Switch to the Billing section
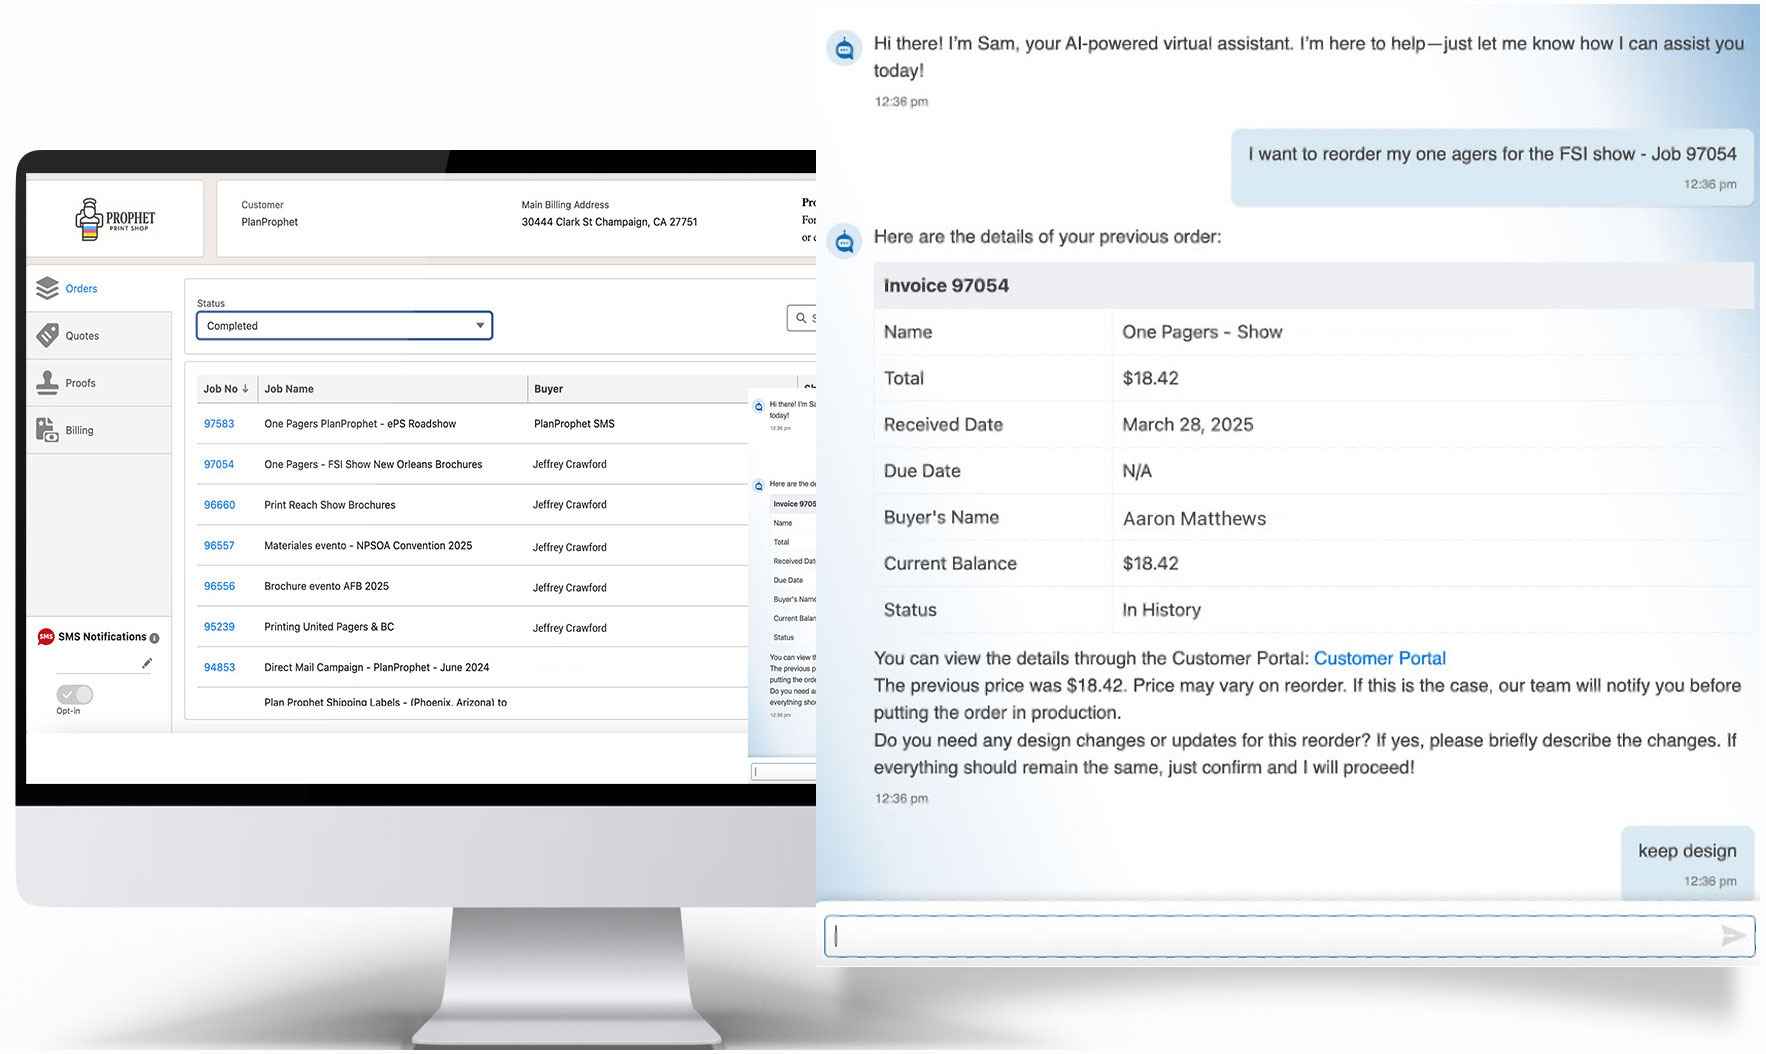The height and width of the screenshot is (1054, 1766). tap(81, 429)
